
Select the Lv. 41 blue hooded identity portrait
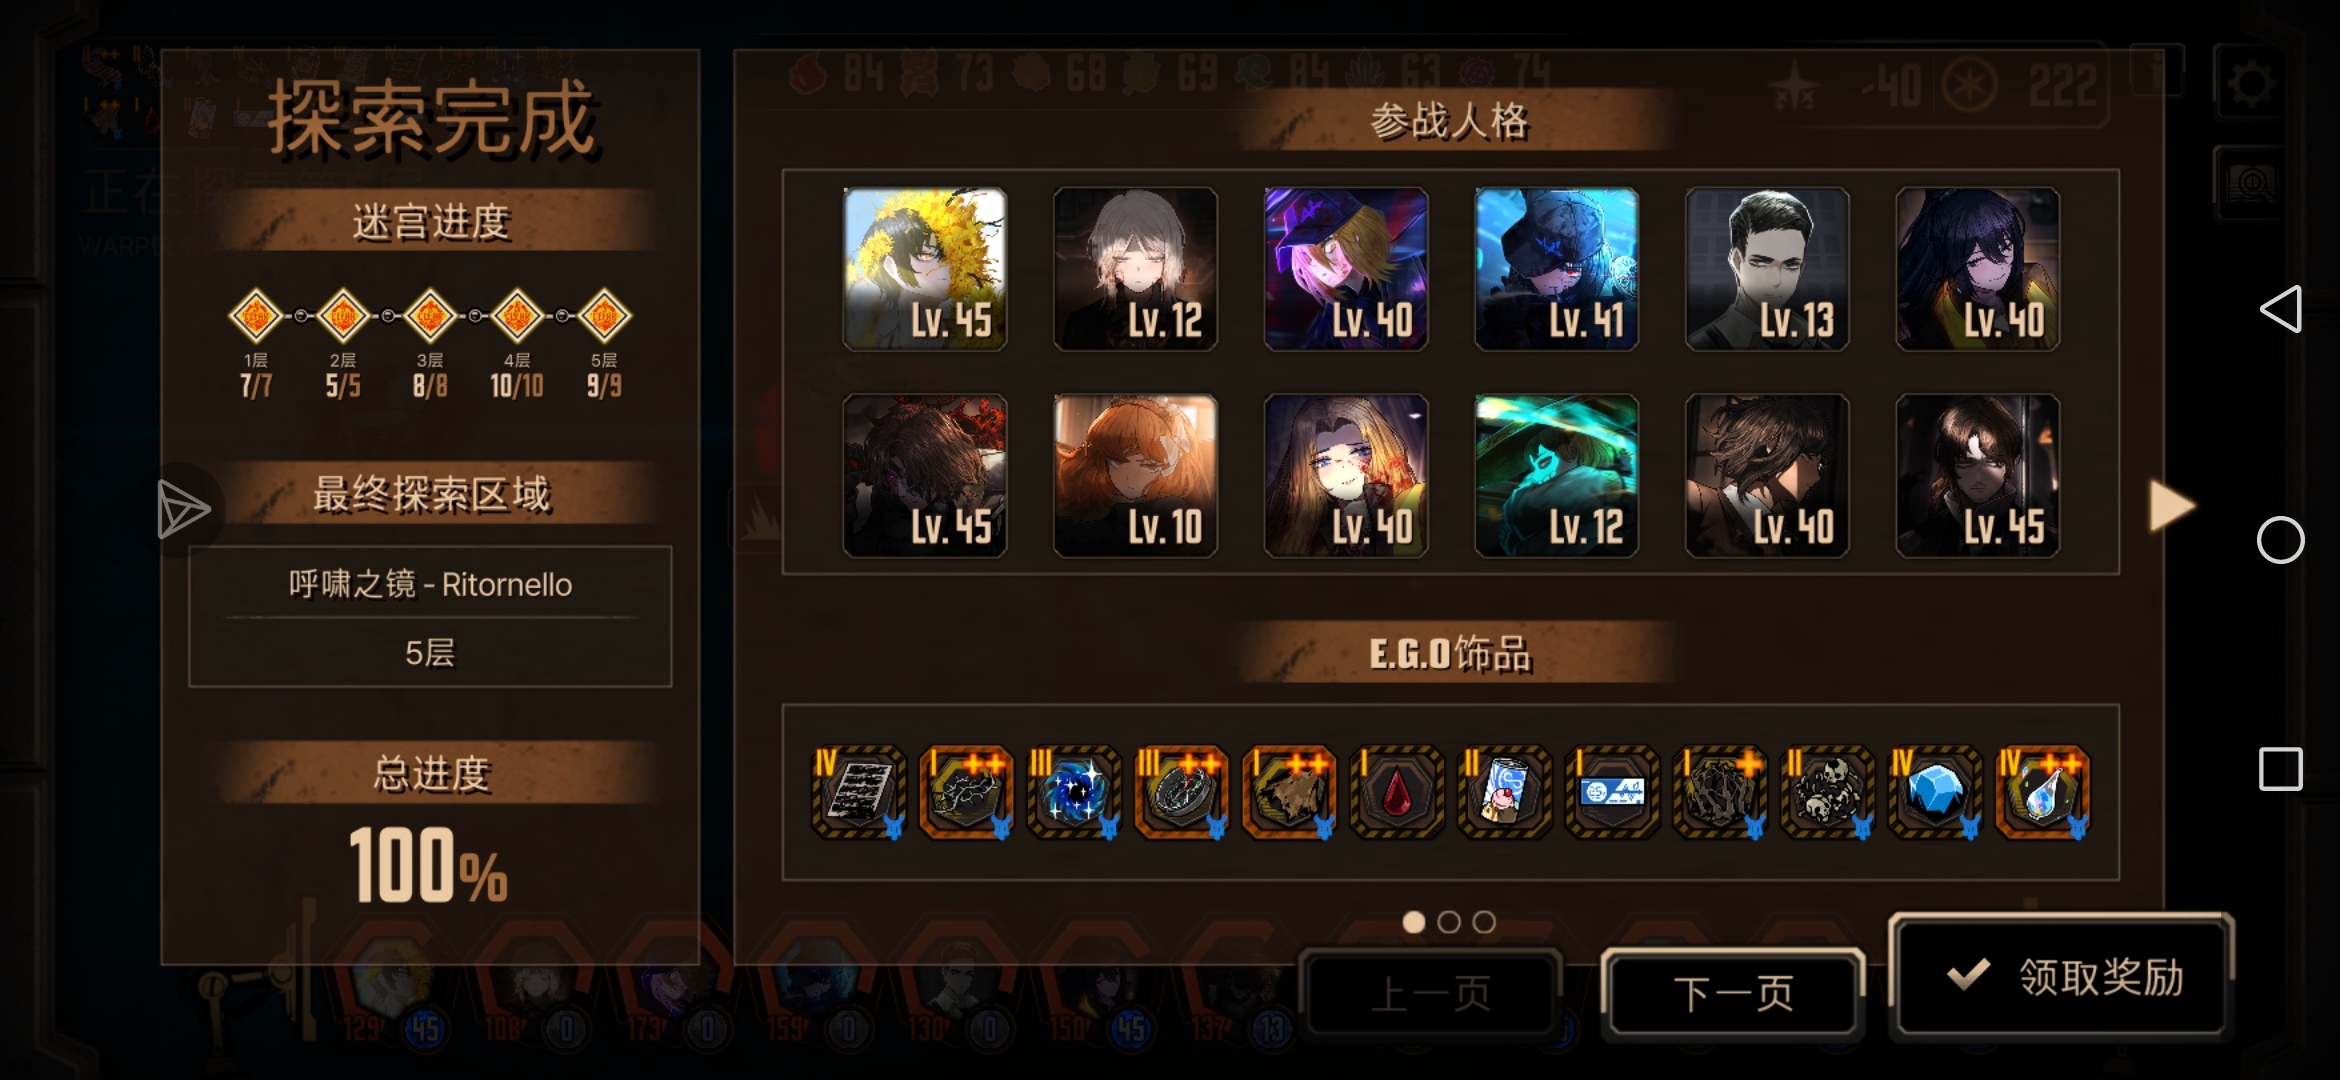coord(1557,269)
